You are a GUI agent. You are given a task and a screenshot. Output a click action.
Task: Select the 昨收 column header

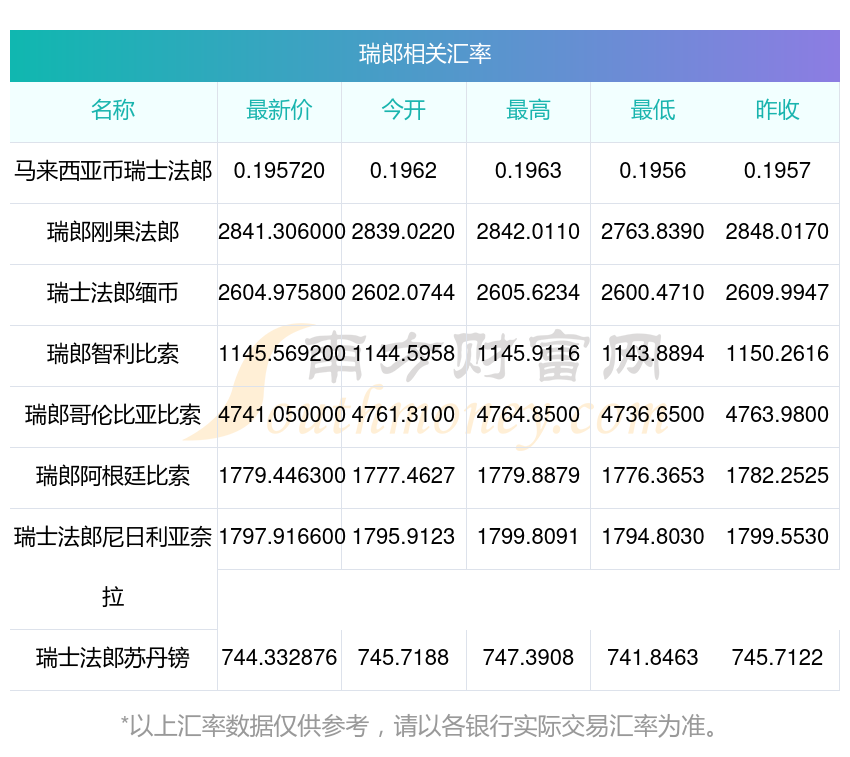point(777,110)
